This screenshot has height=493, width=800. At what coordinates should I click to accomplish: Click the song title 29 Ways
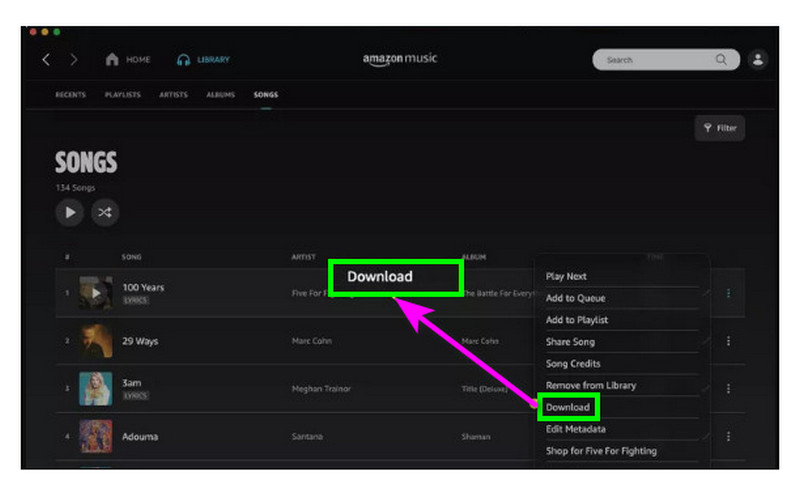[140, 341]
